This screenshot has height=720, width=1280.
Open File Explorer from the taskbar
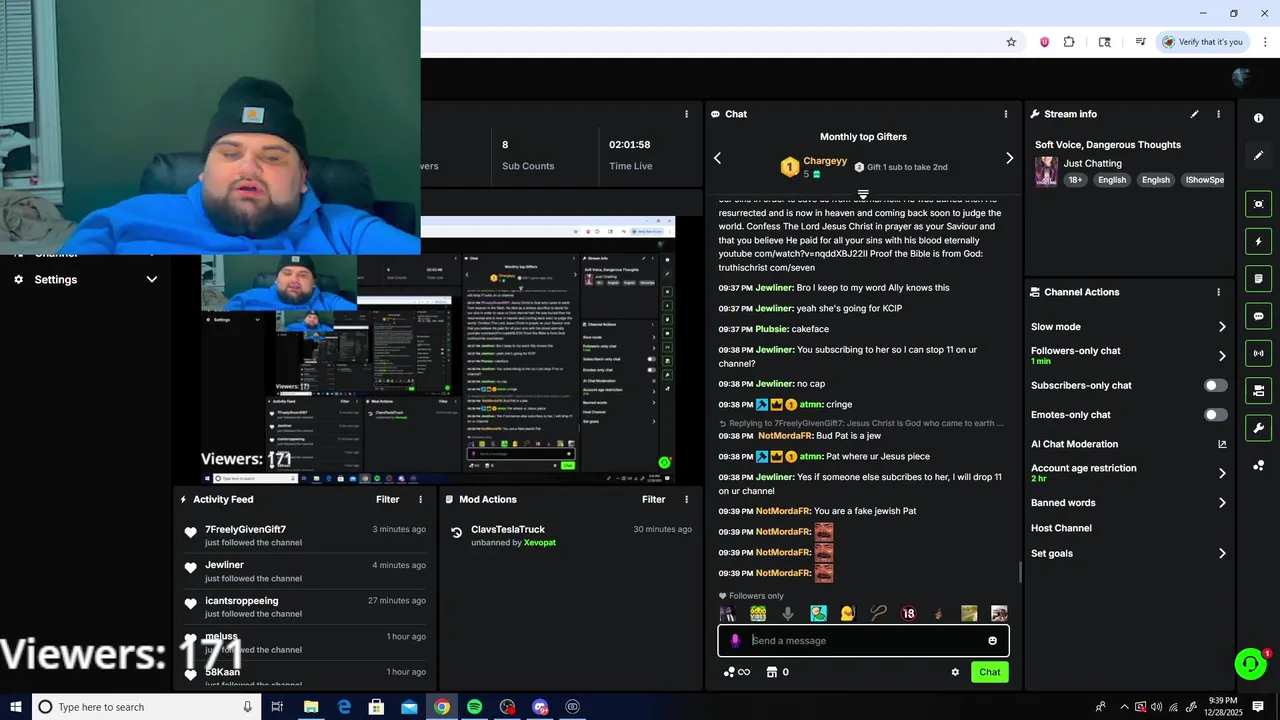(311, 707)
